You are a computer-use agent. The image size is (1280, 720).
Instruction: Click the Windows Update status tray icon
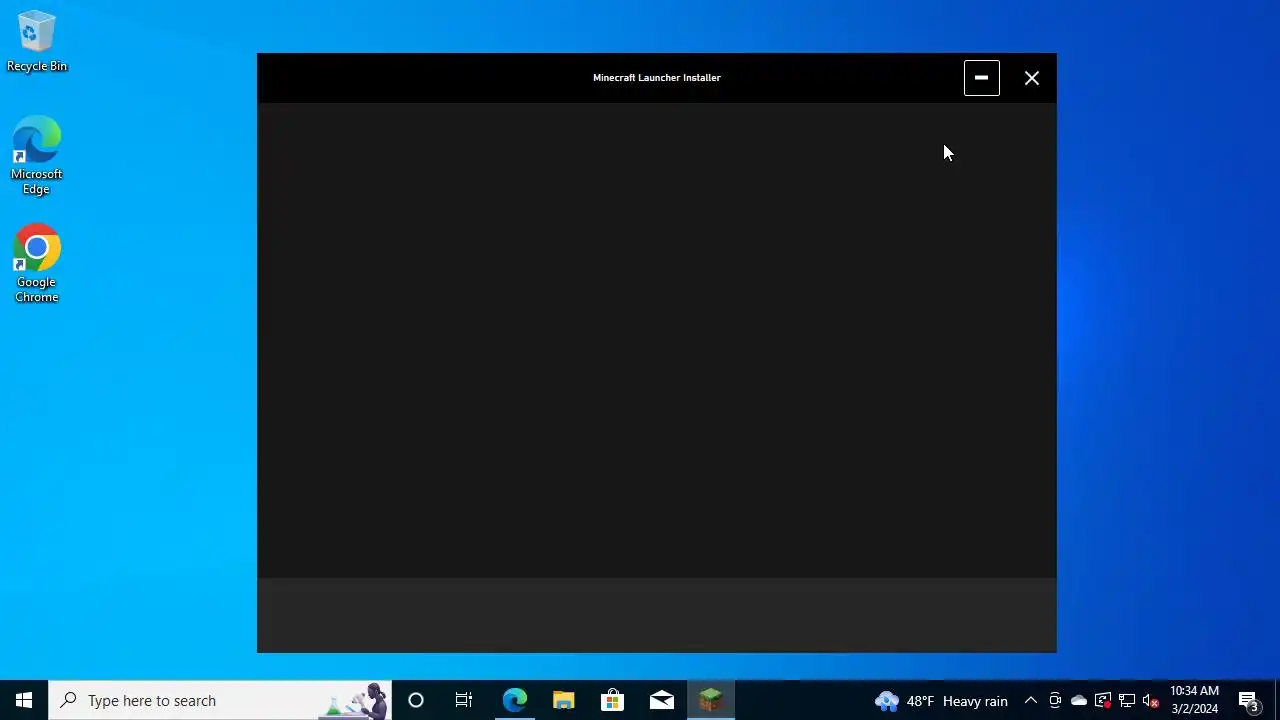[x=1103, y=700]
